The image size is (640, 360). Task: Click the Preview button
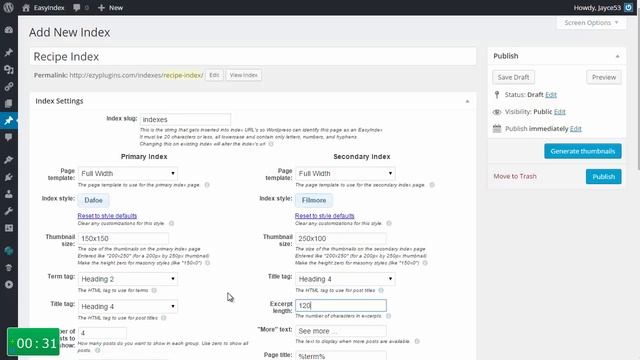tap(604, 77)
